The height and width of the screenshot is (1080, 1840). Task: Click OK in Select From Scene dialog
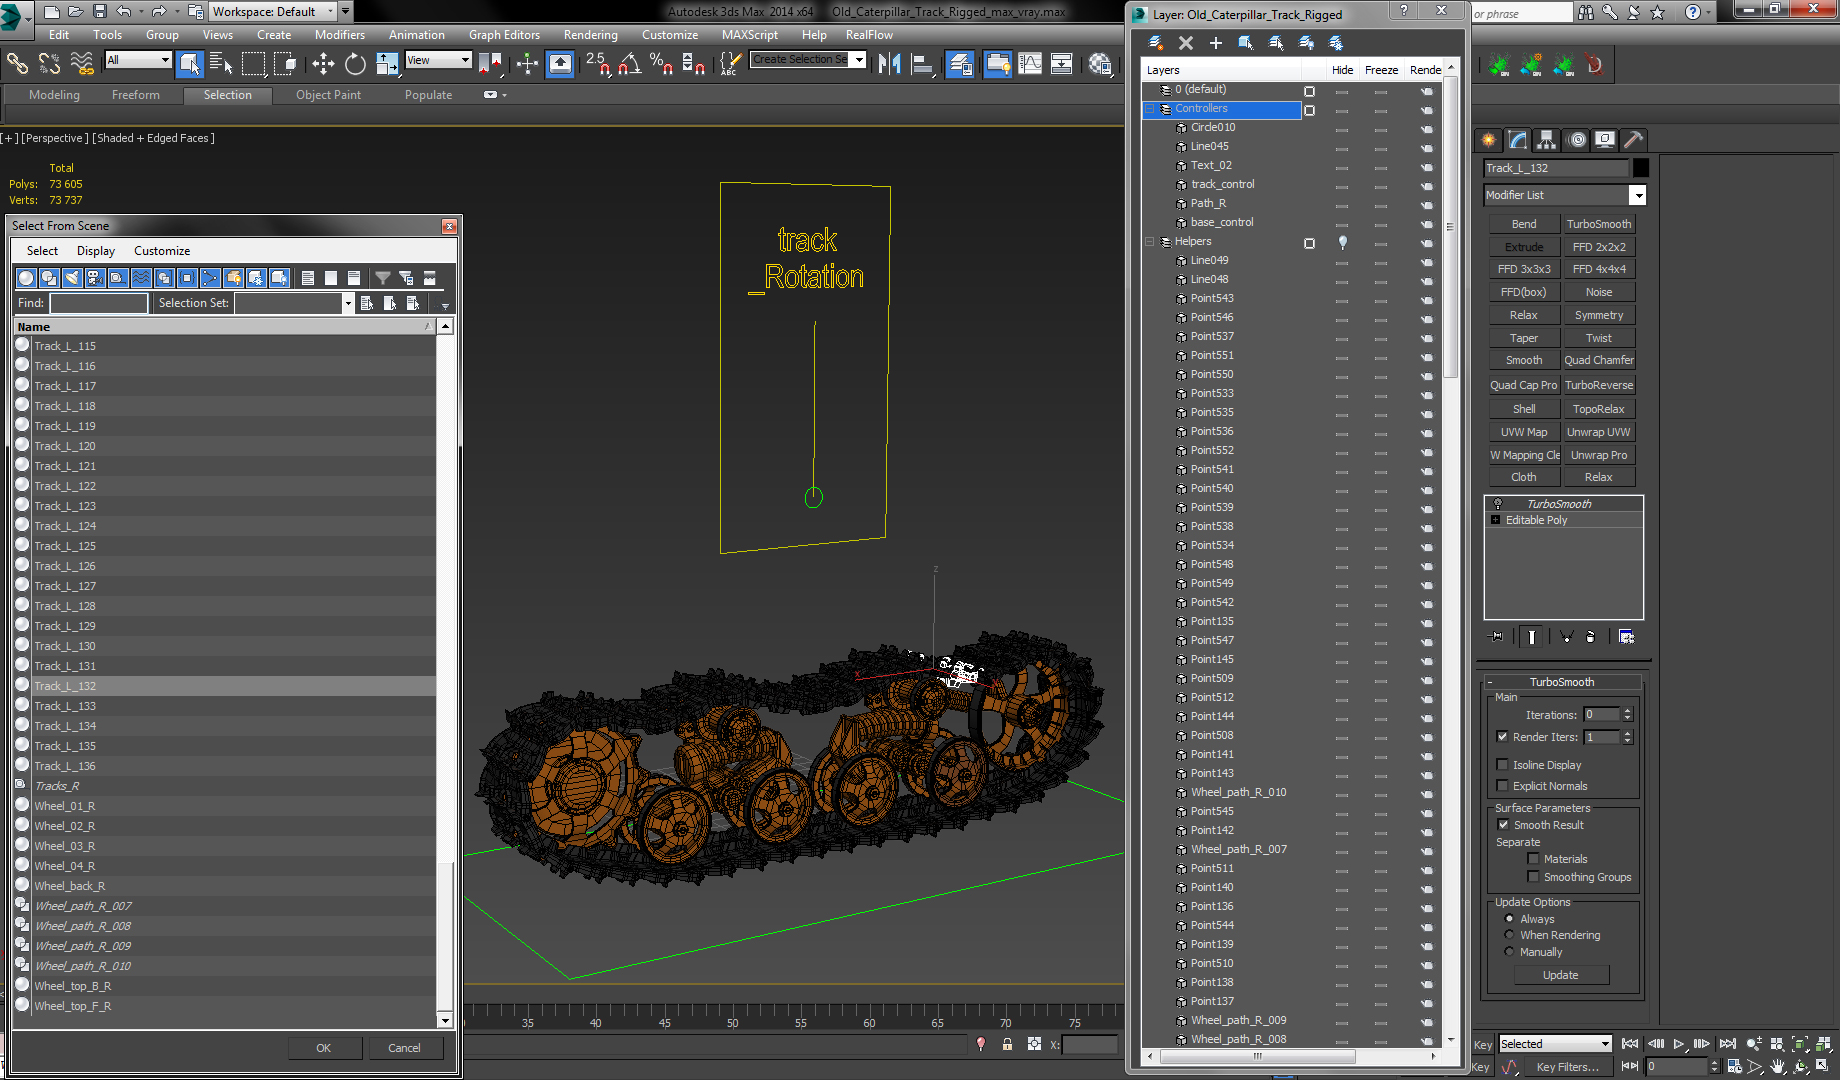coord(323,1048)
